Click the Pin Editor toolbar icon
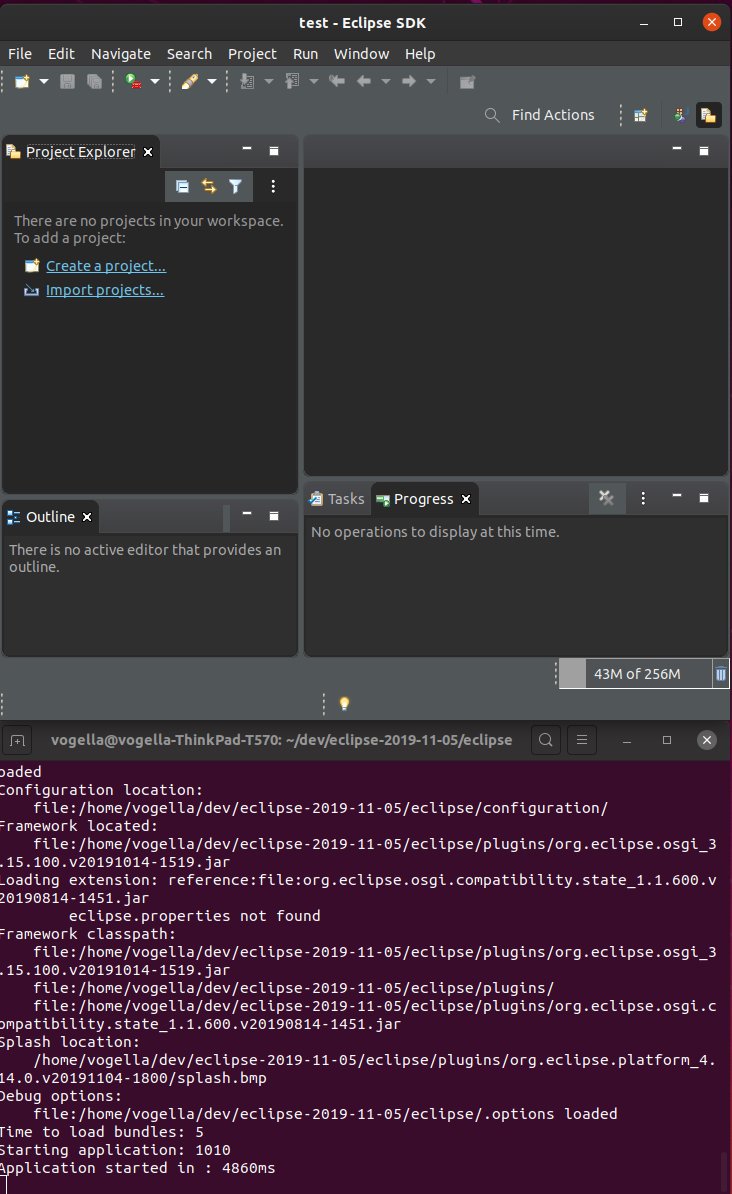This screenshot has width=732, height=1194. coord(467,81)
